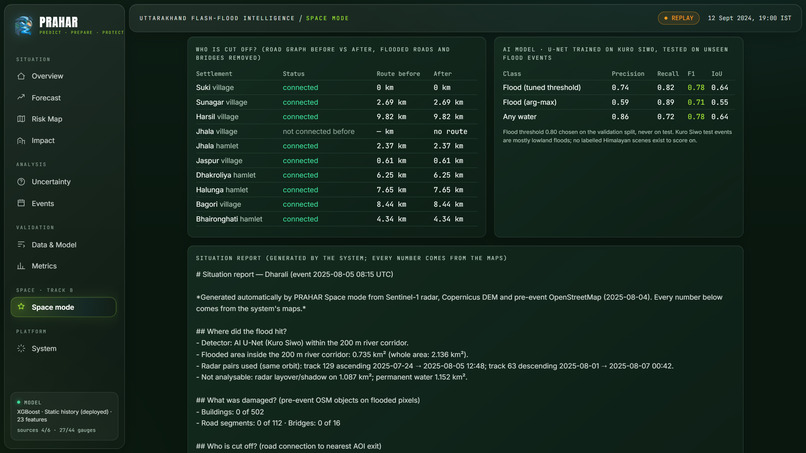Navigate to Impact
The width and height of the screenshot is (806, 453).
[x=63, y=140]
